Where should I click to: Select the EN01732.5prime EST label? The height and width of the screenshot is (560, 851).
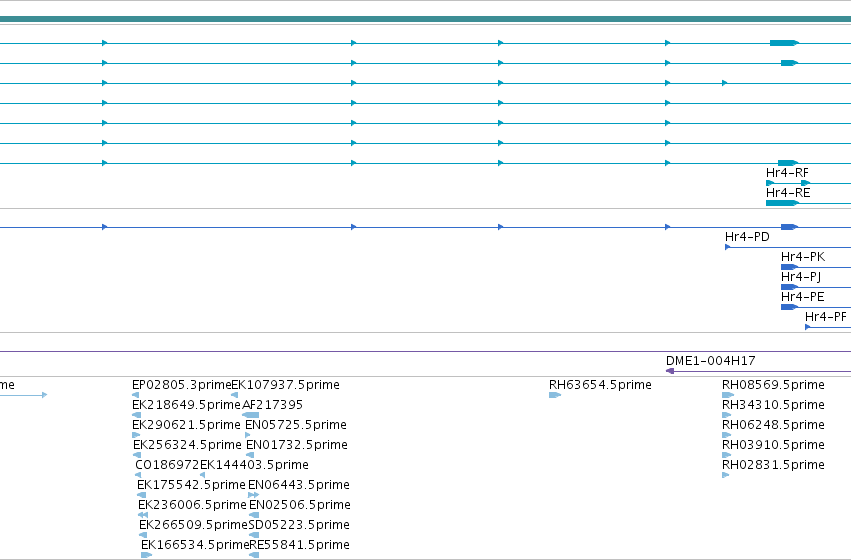point(297,446)
